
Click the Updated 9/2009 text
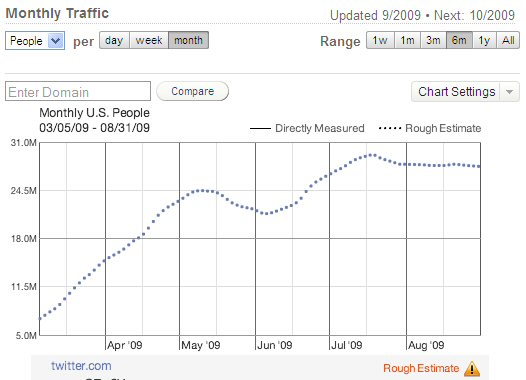coord(375,15)
